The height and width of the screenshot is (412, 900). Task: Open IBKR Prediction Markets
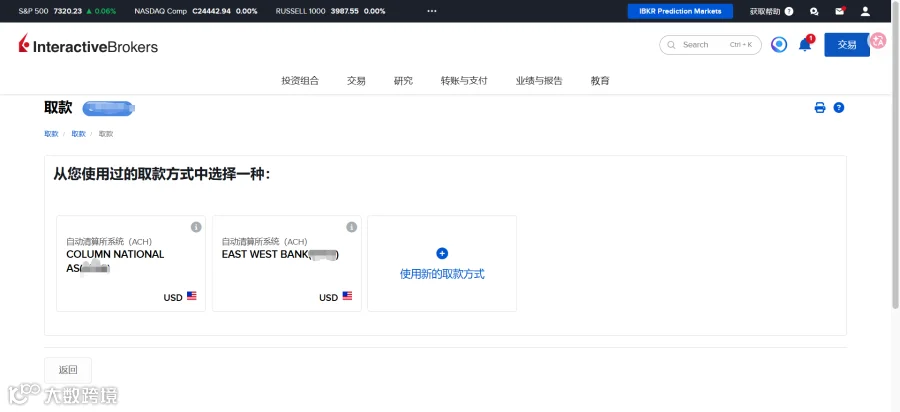click(x=680, y=11)
